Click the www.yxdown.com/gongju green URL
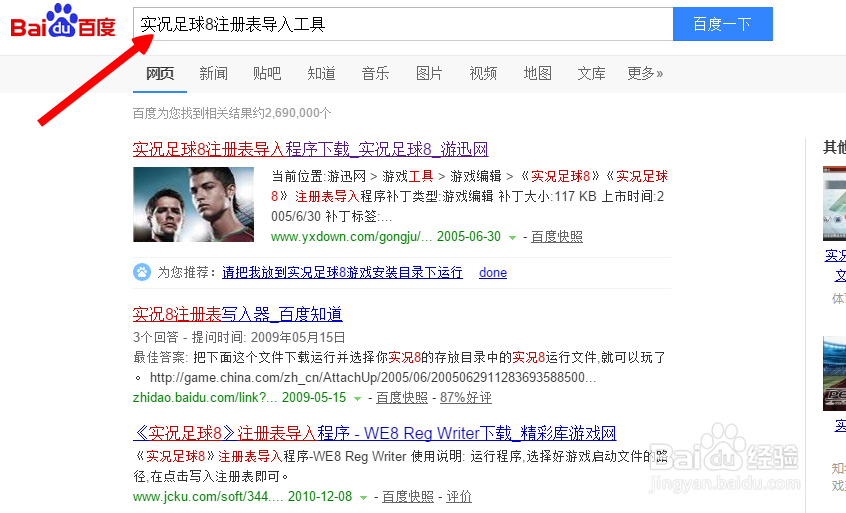Image resolution: width=846 pixels, height=513 pixels. pos(351,237)
